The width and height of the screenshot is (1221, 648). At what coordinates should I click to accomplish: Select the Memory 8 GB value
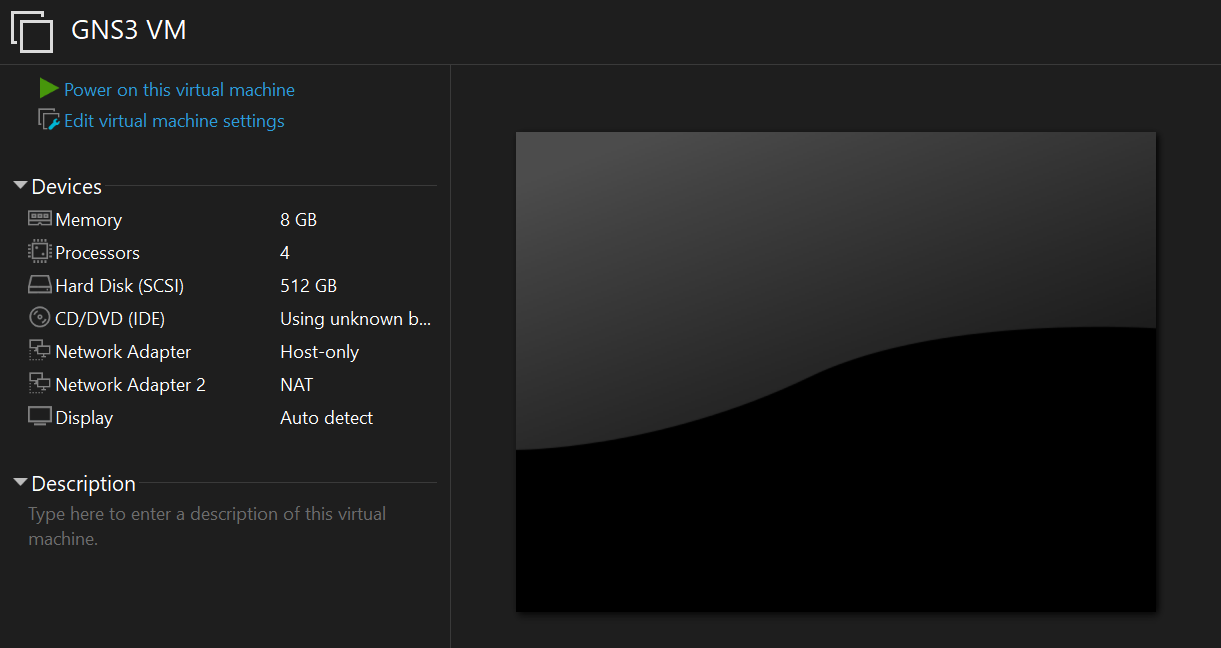click(298, 220)
